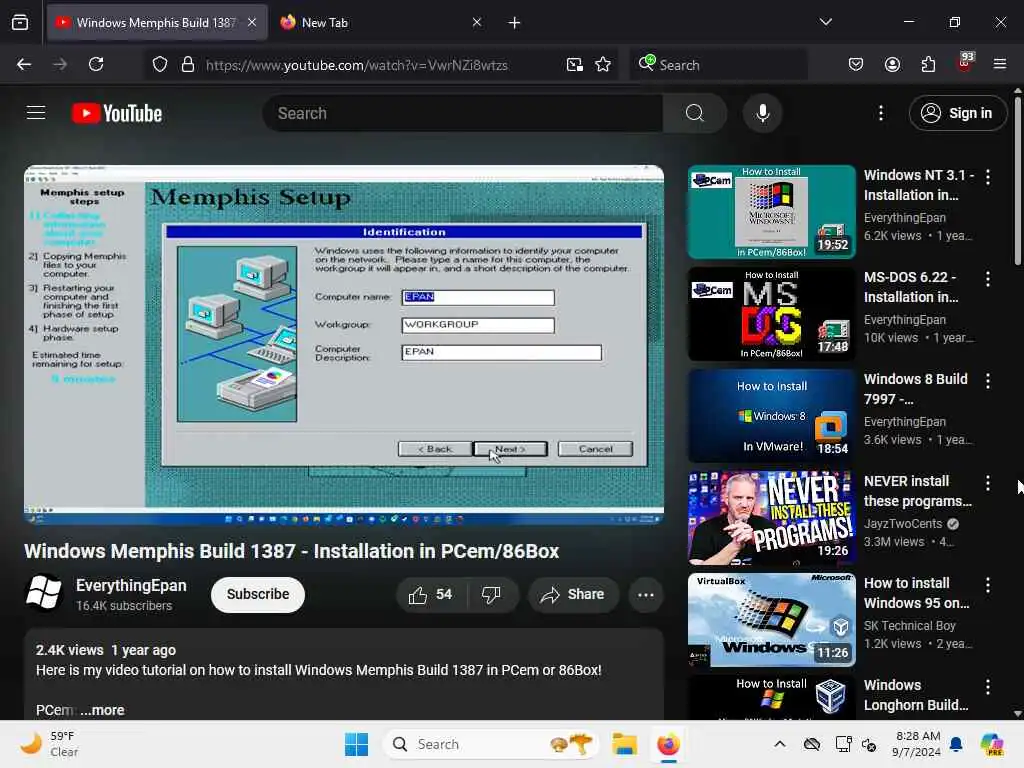Open JayzTwoCents channel name

903,524
